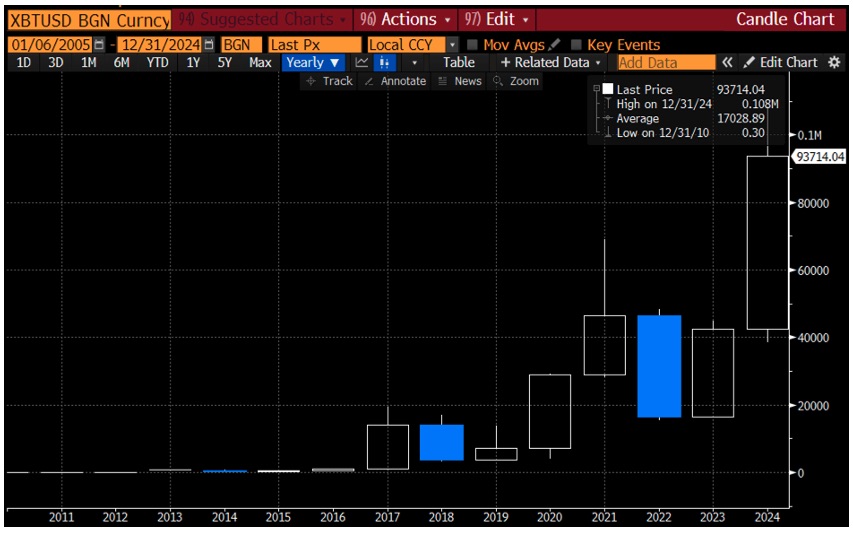Click the Low on 12/31/10 legend row

pyautogui.click(x=684, y=133)
